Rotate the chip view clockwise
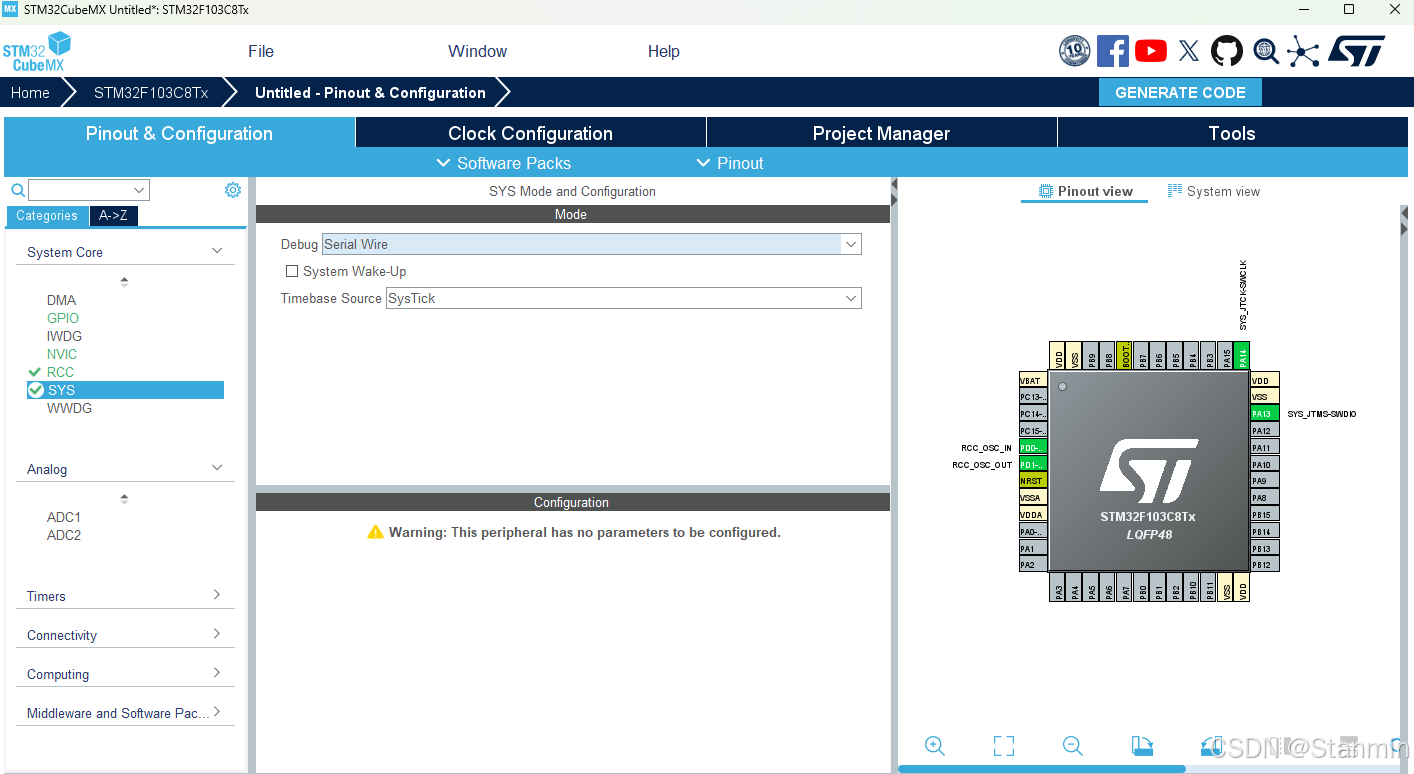Image resolution: width=1414 pixels, height=774 pixels. 1142,745
